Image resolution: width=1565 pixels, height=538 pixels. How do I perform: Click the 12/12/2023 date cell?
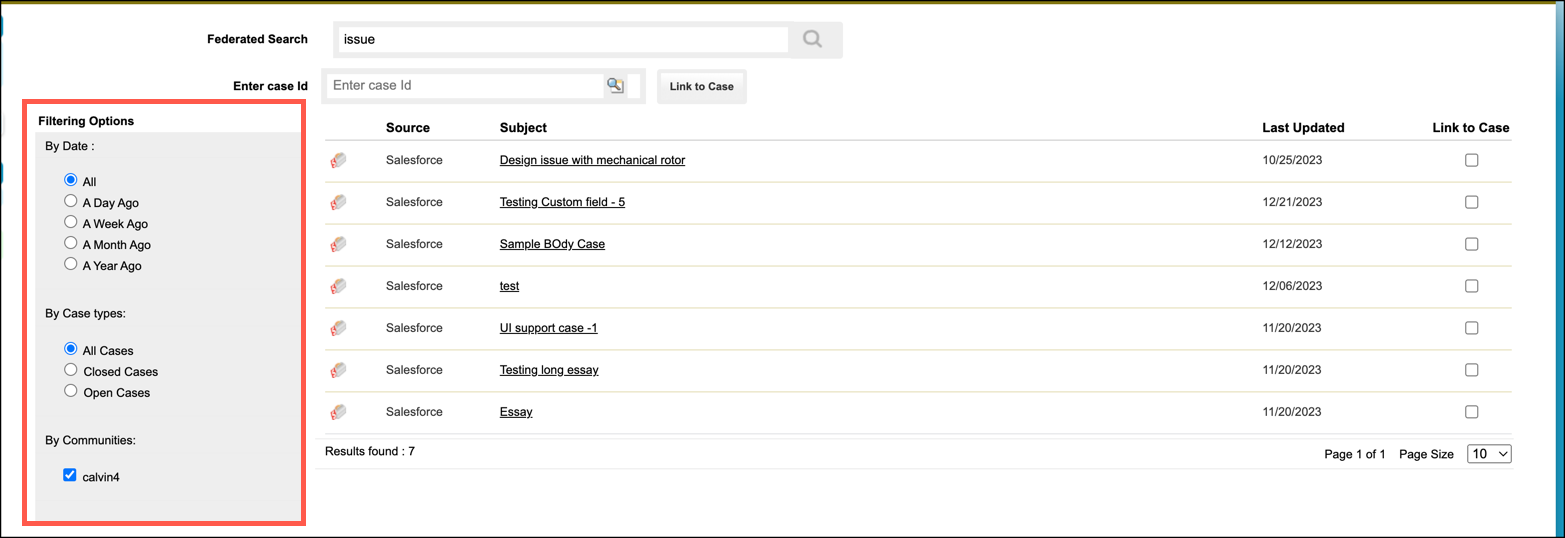coord(1292,244)
